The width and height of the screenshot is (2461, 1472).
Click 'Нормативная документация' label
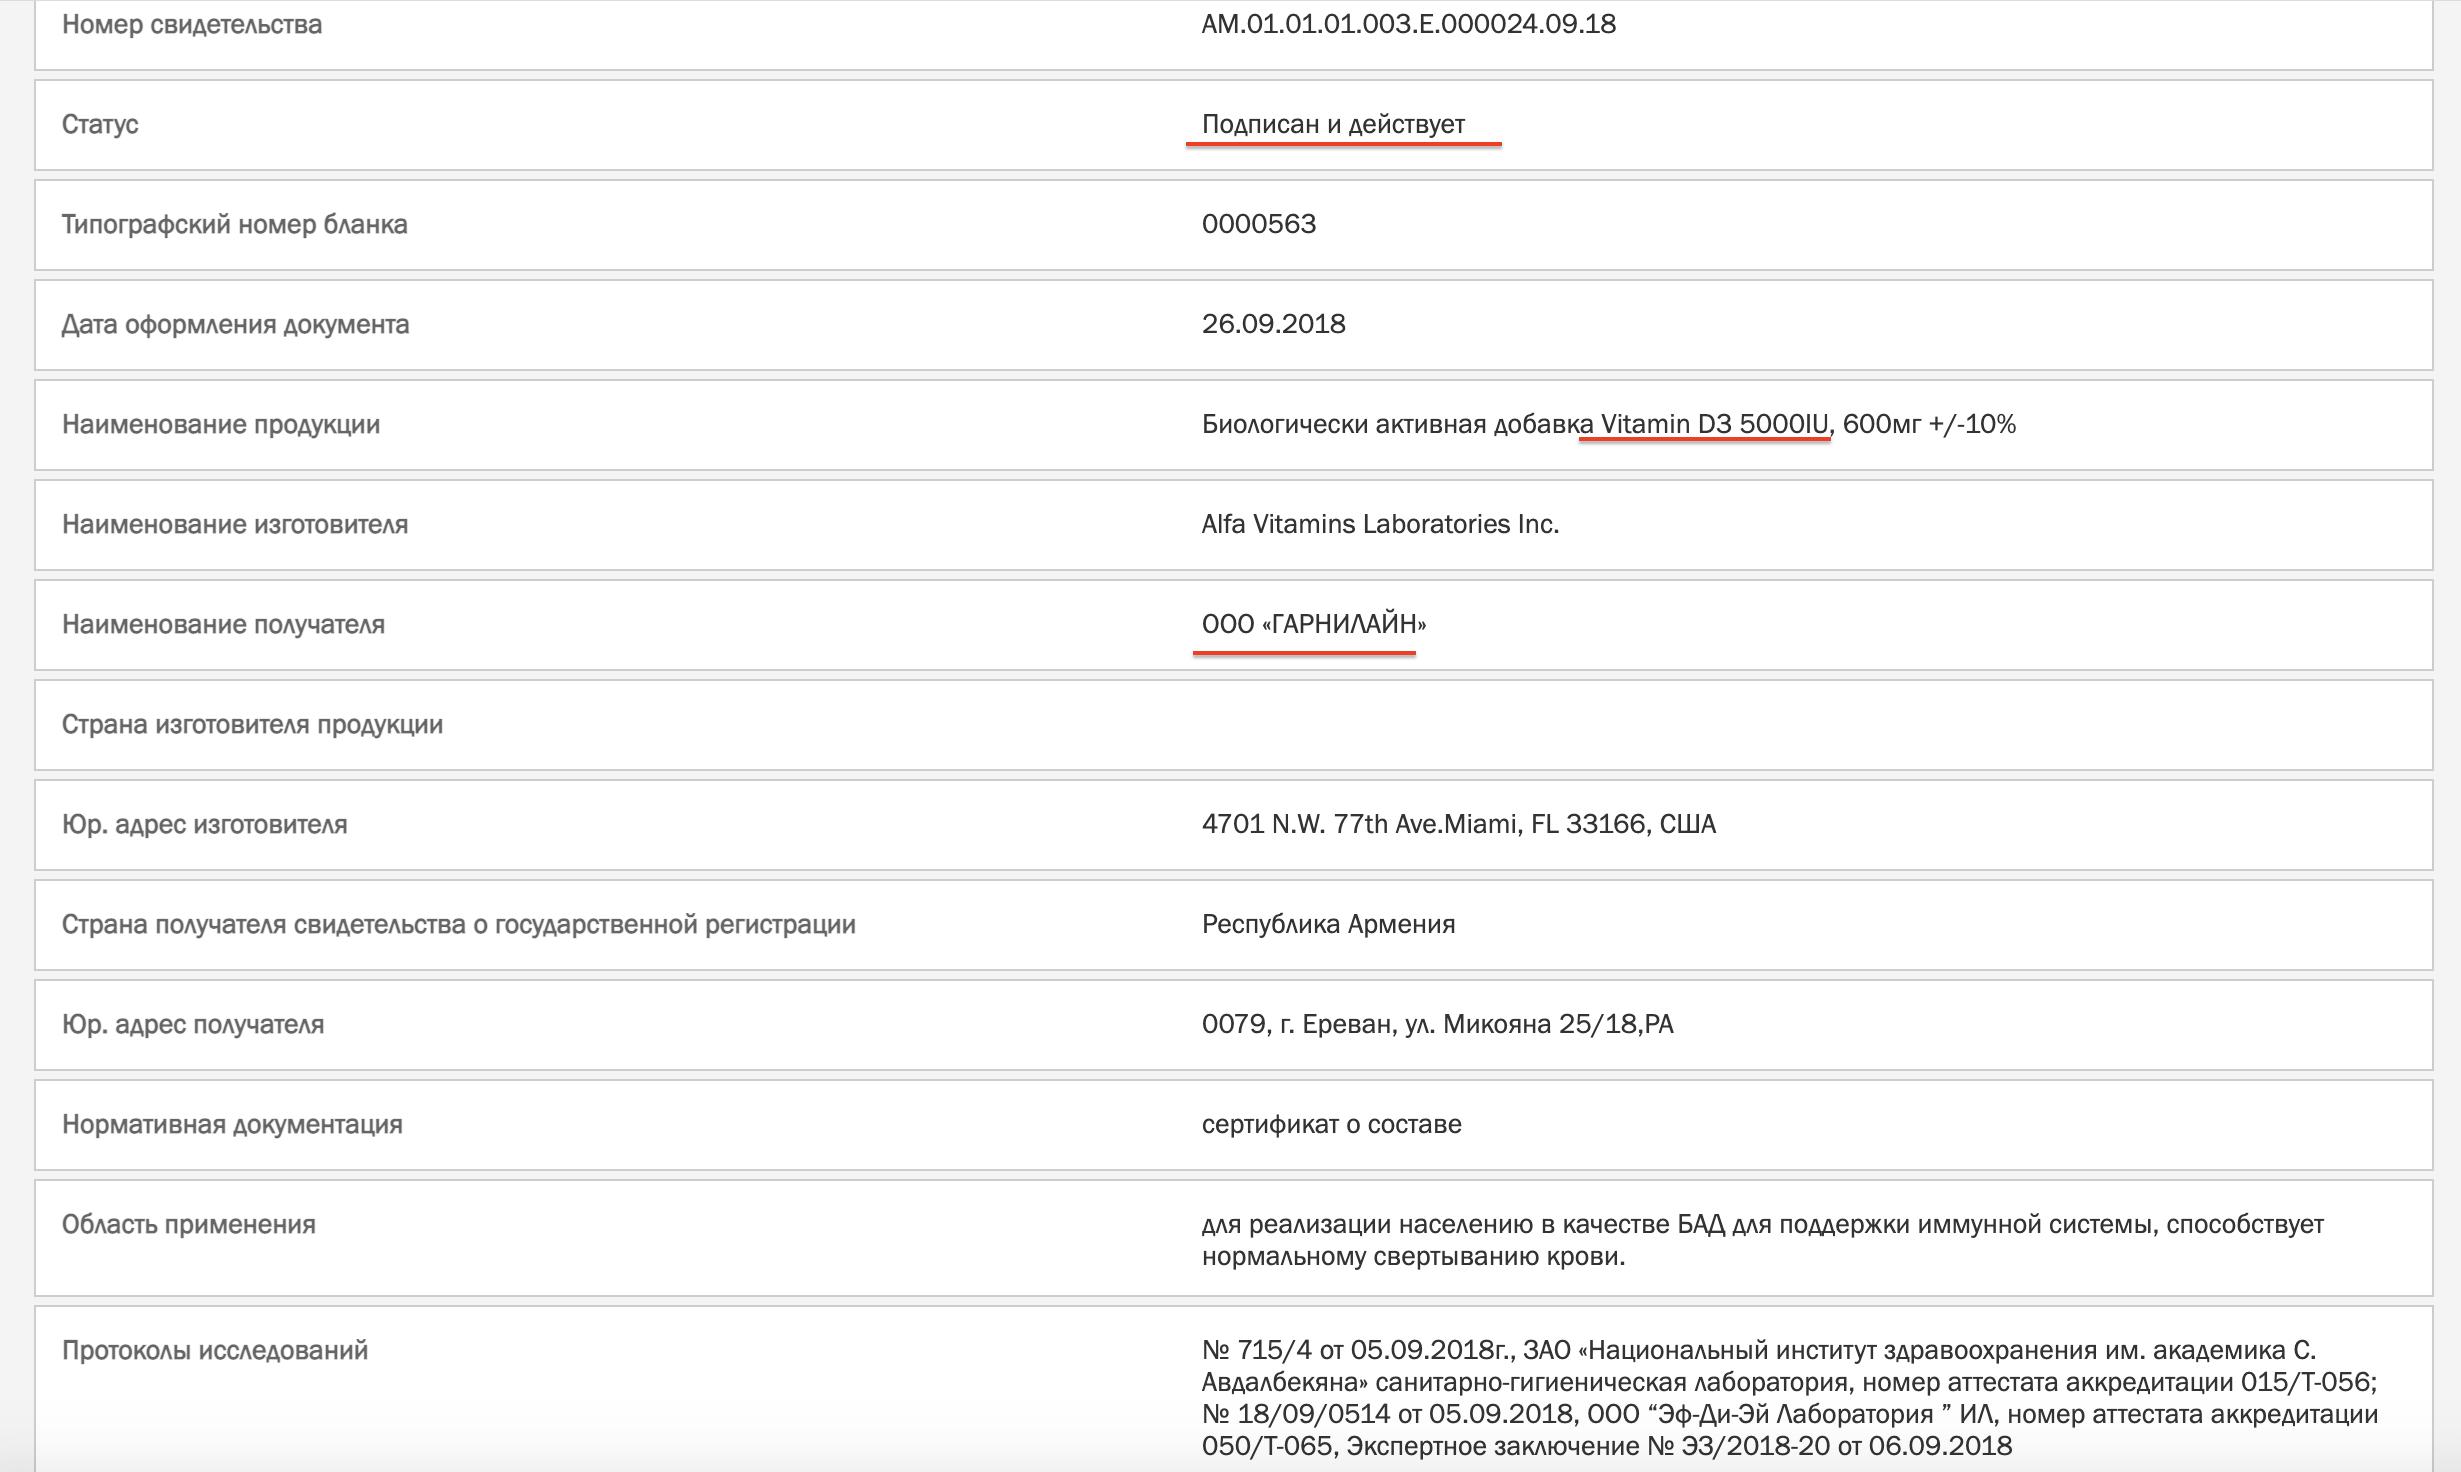232,1124
